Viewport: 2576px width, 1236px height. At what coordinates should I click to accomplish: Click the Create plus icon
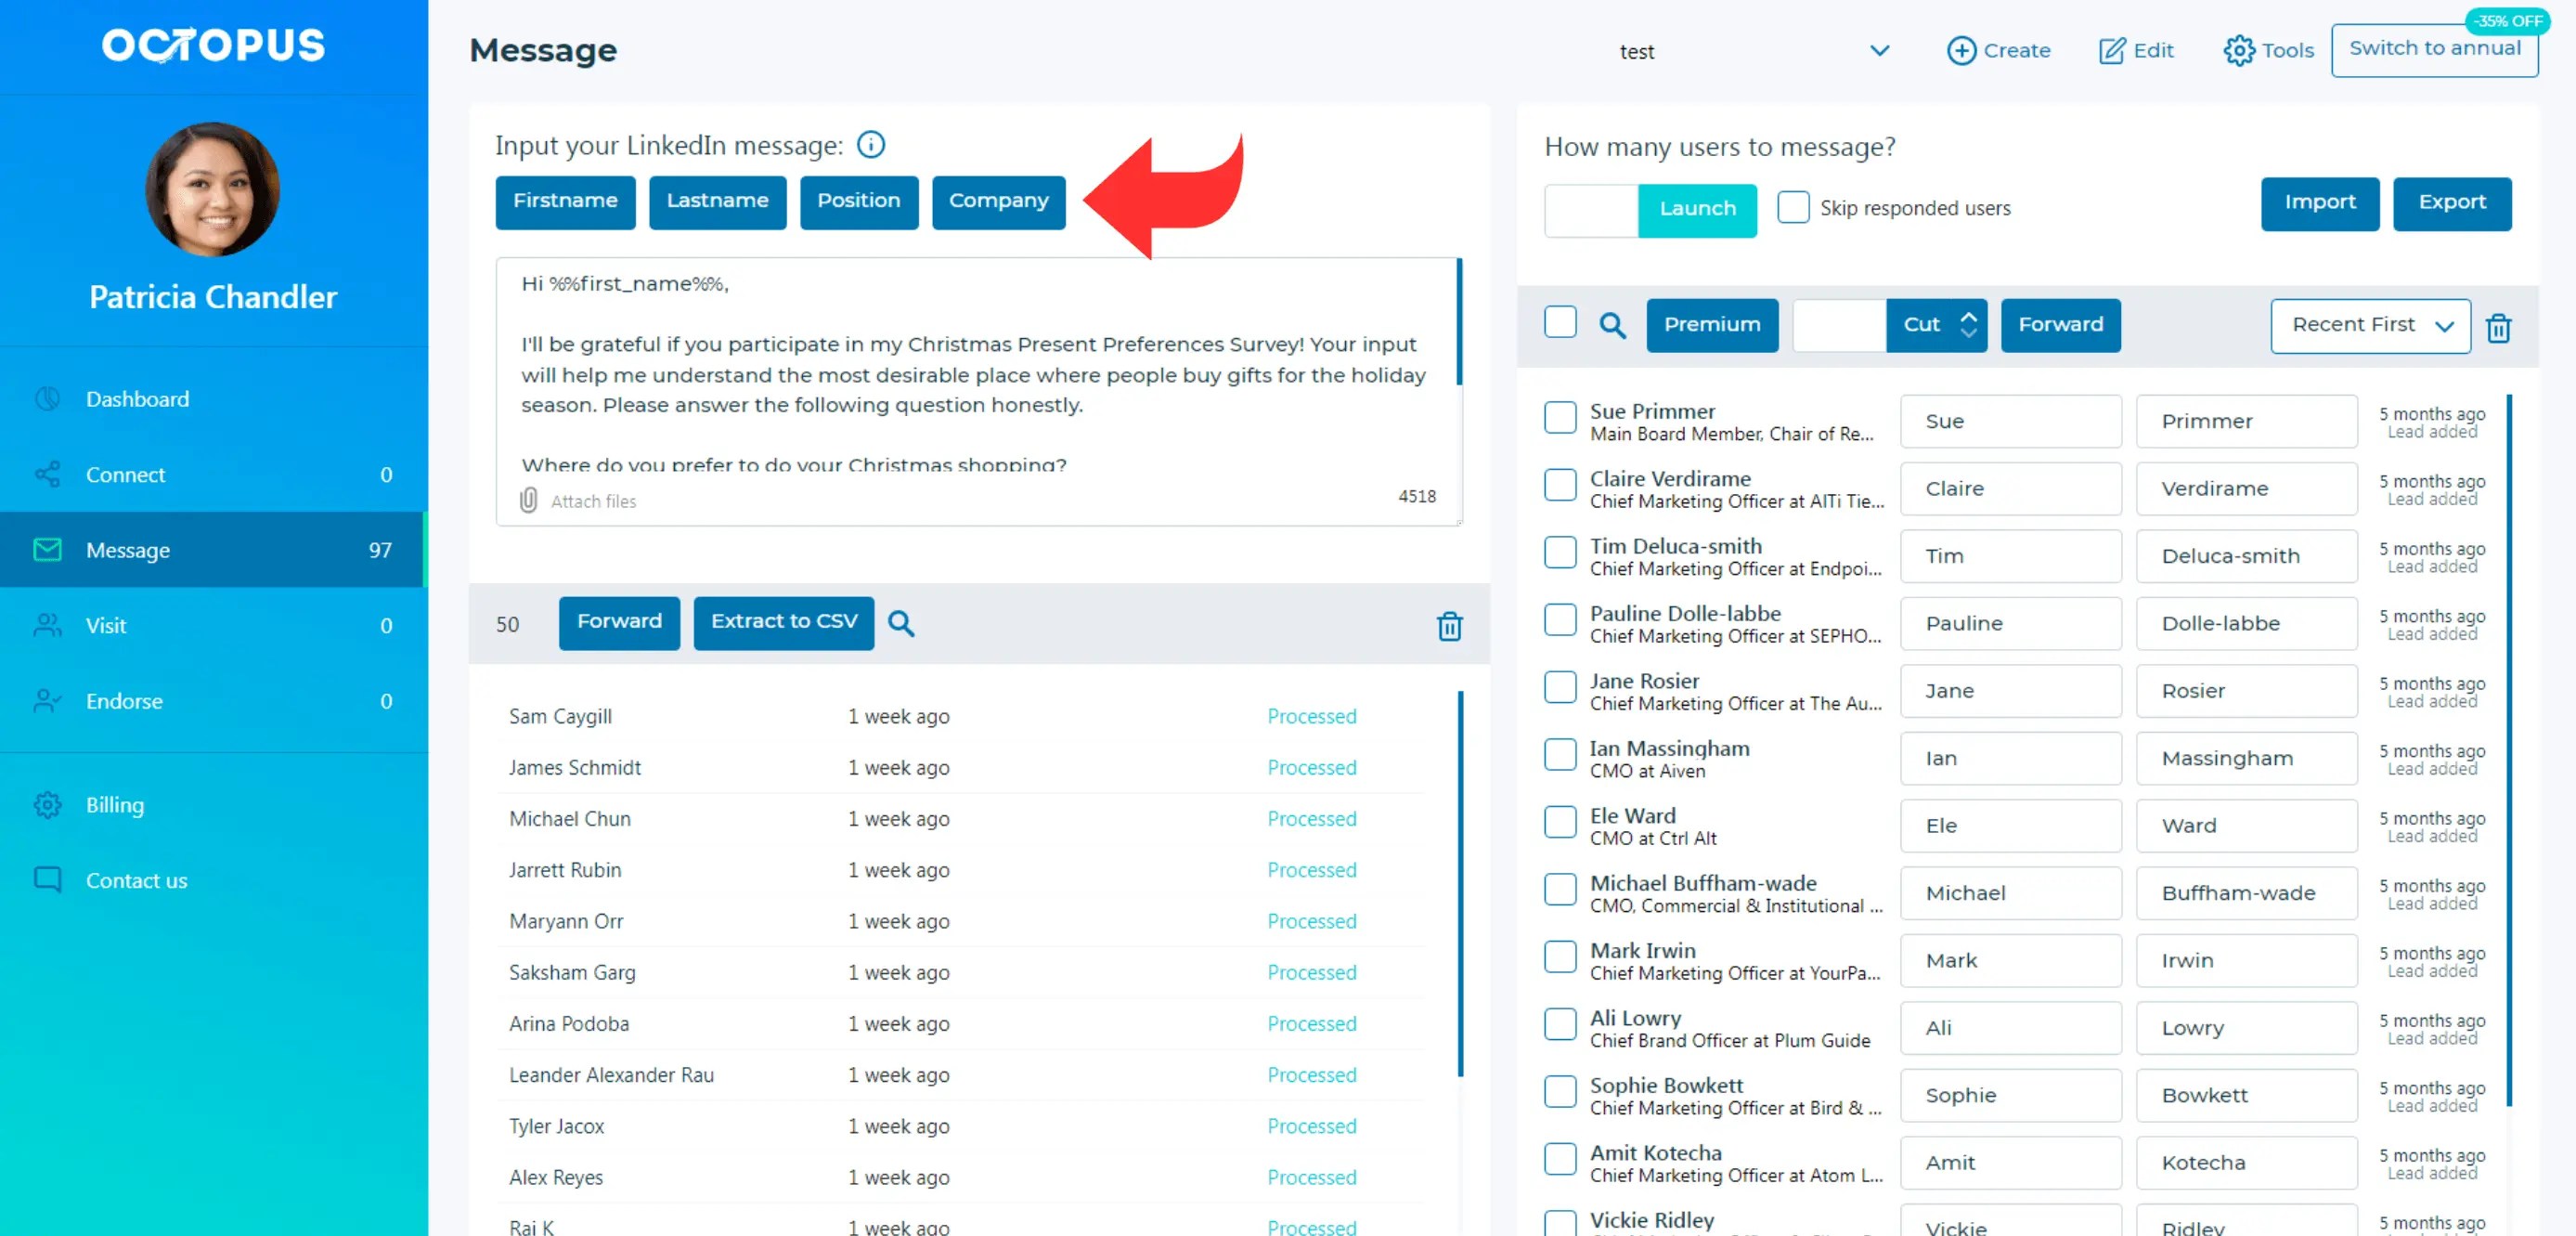[1962, 50]
